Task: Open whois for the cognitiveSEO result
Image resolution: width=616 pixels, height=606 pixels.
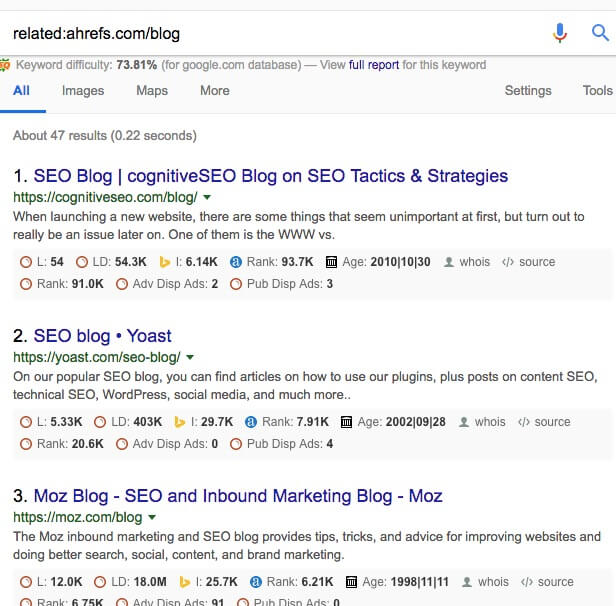Action: pos(467,262)
